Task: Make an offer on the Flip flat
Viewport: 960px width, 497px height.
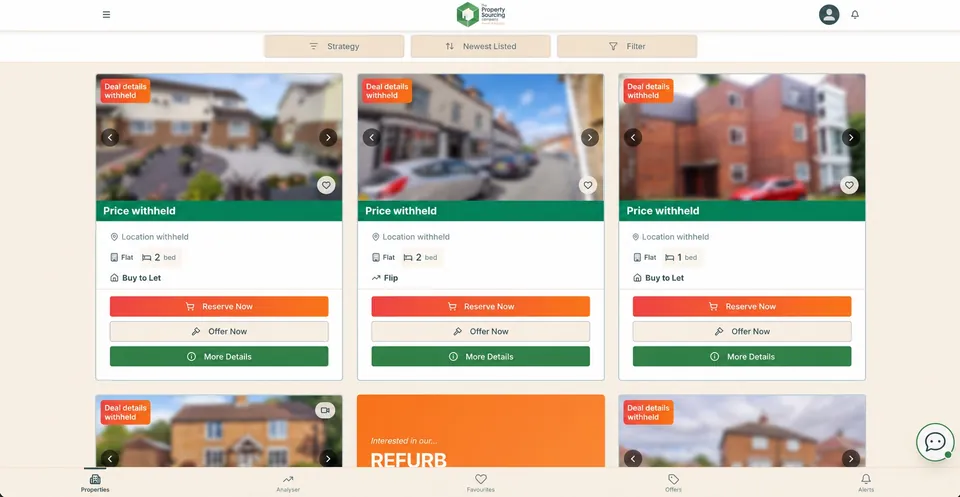Action: tap(481, 332)
